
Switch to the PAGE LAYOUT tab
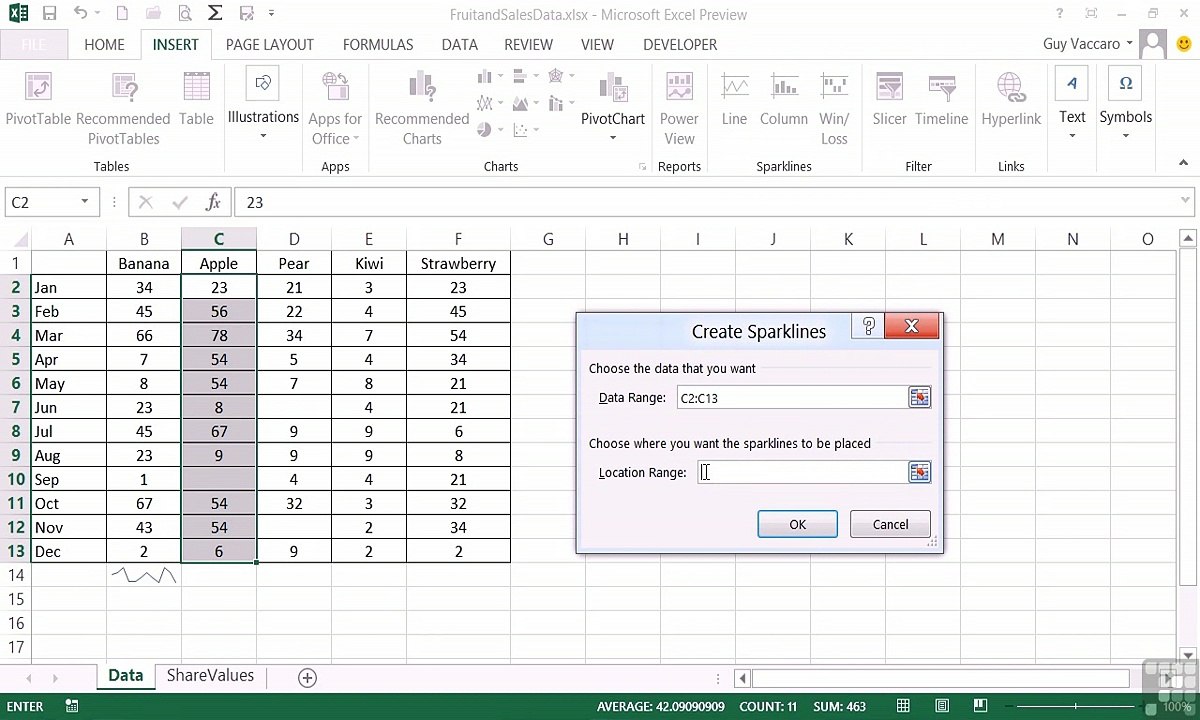tap(269, 45)
